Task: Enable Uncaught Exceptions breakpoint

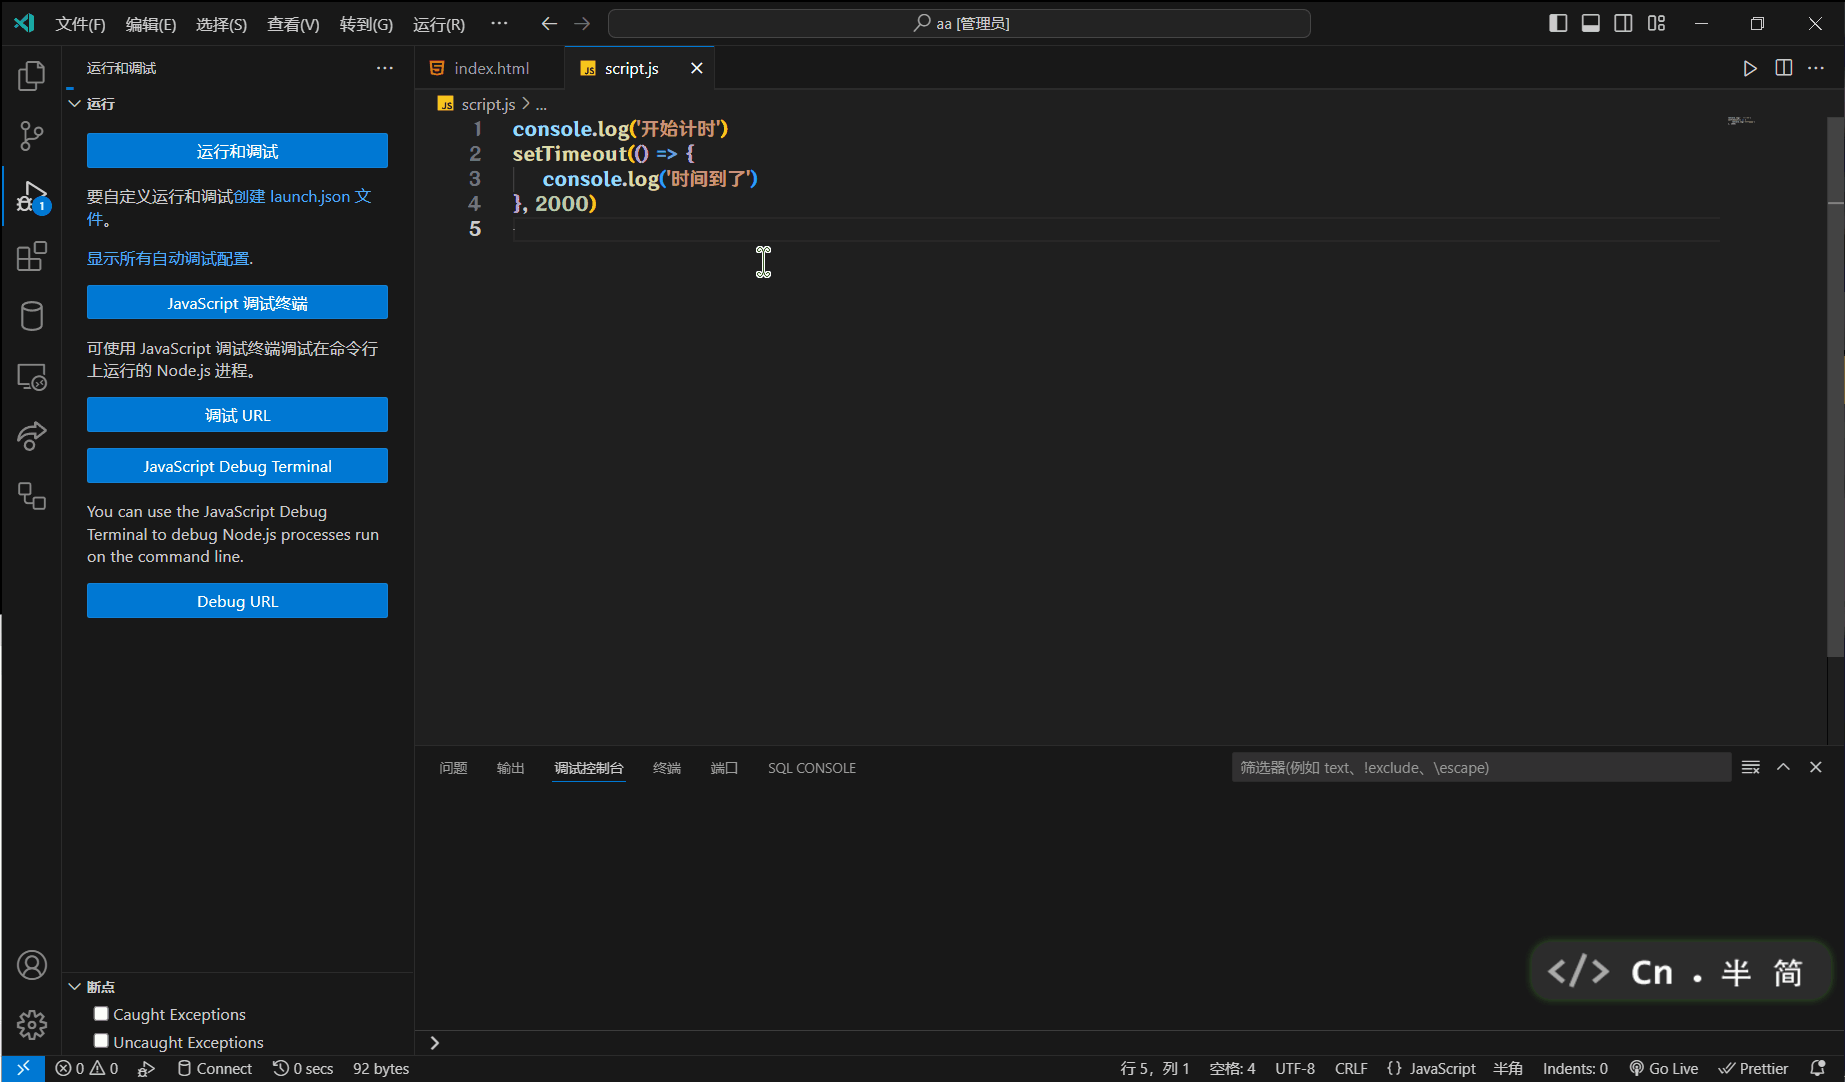Action: pos(101,1041)
